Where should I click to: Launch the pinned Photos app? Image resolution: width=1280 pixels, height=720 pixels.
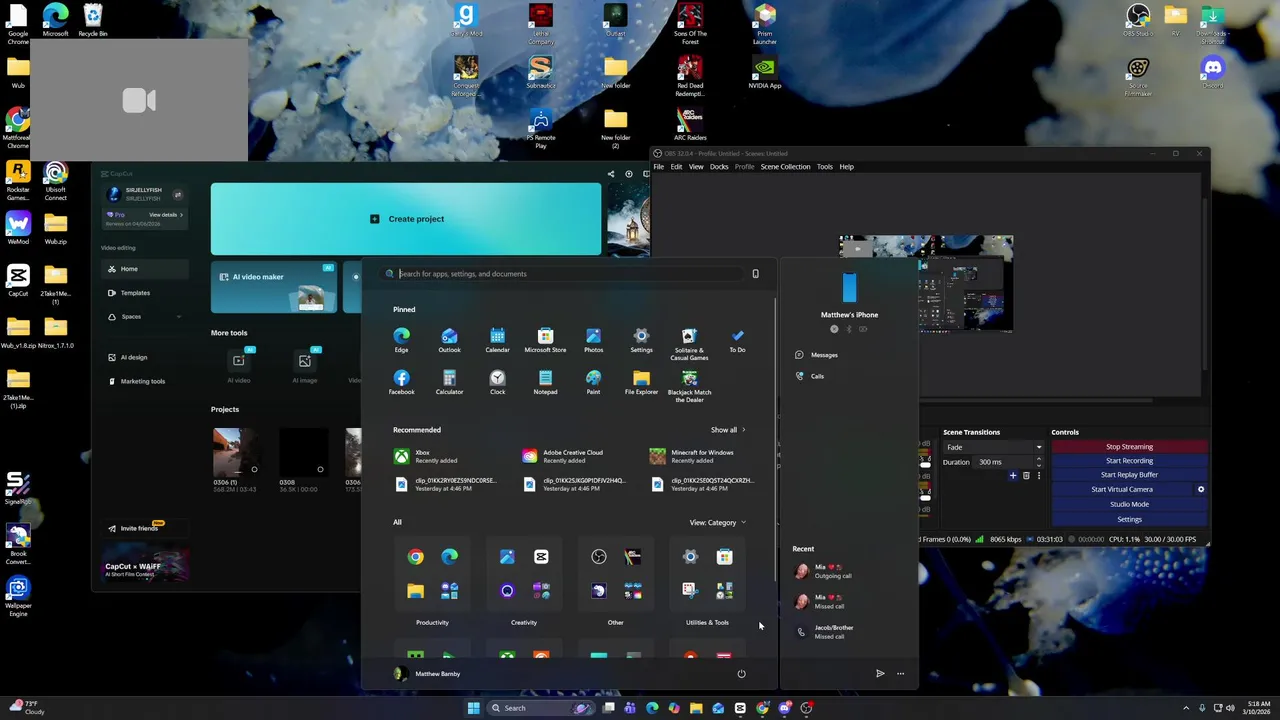(593, 340)
